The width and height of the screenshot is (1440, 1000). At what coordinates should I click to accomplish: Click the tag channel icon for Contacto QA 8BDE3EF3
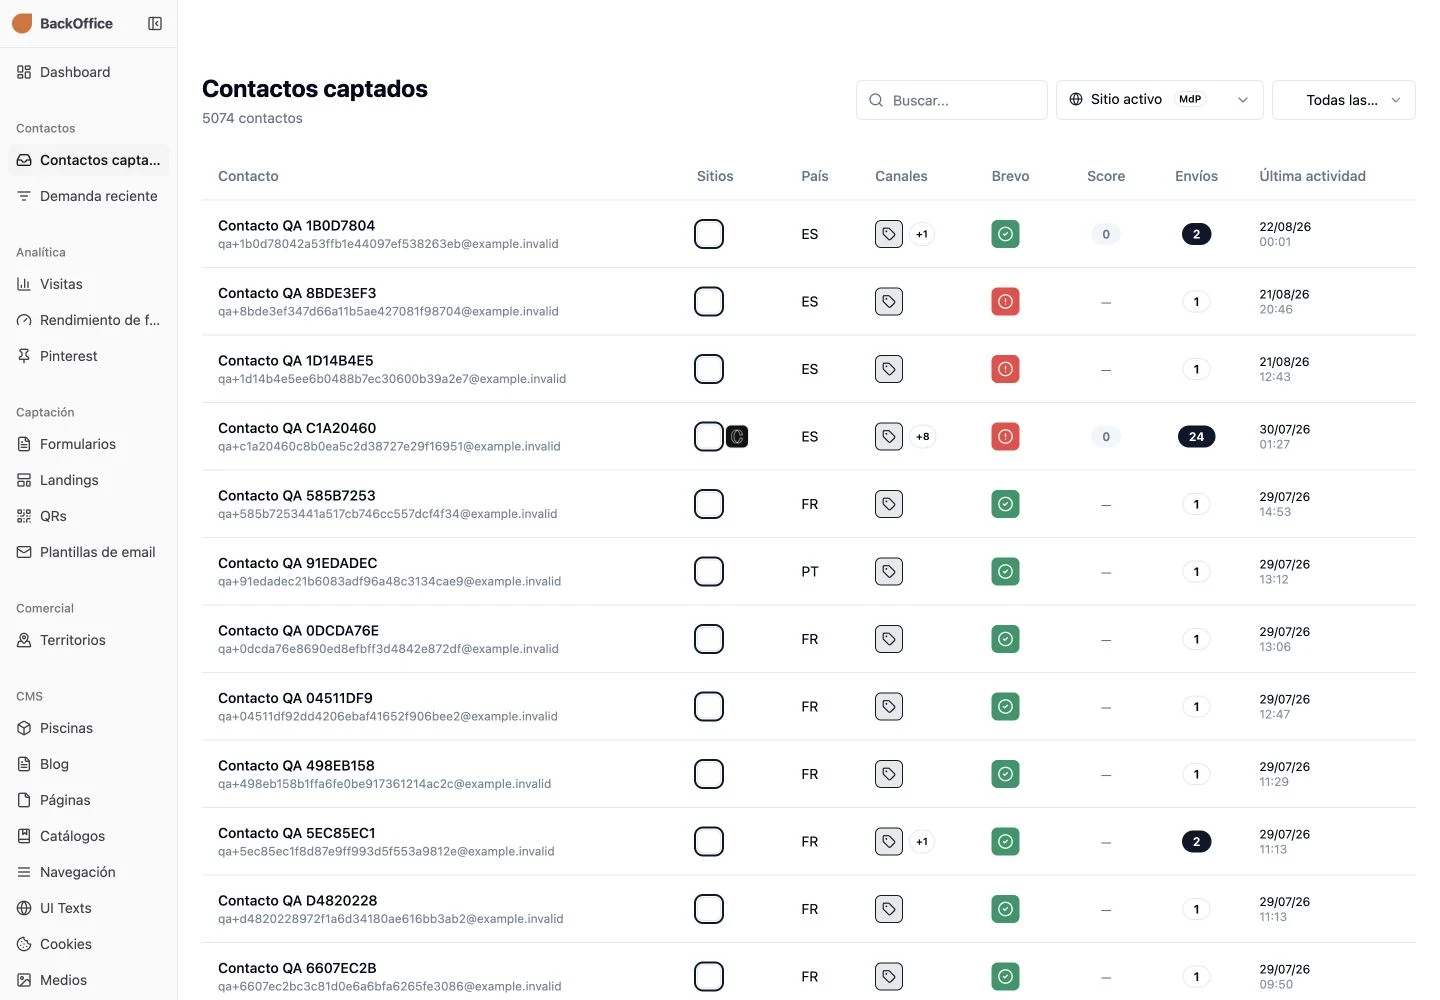coord(889,302)
